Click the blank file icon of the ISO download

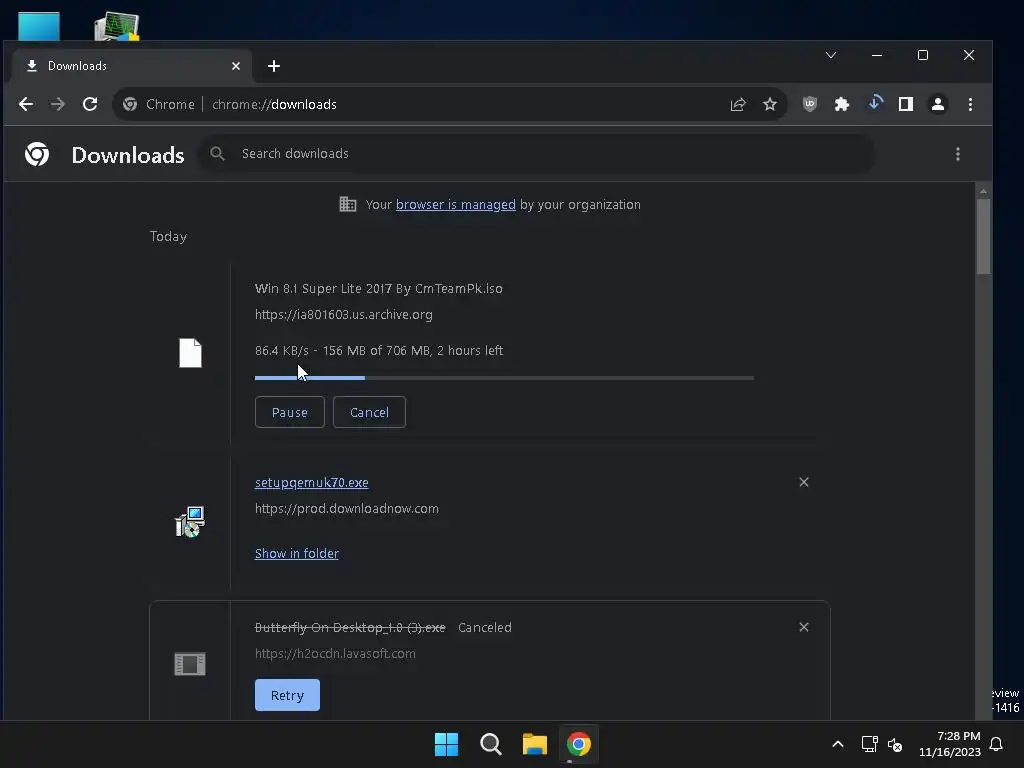coord(190,353)
